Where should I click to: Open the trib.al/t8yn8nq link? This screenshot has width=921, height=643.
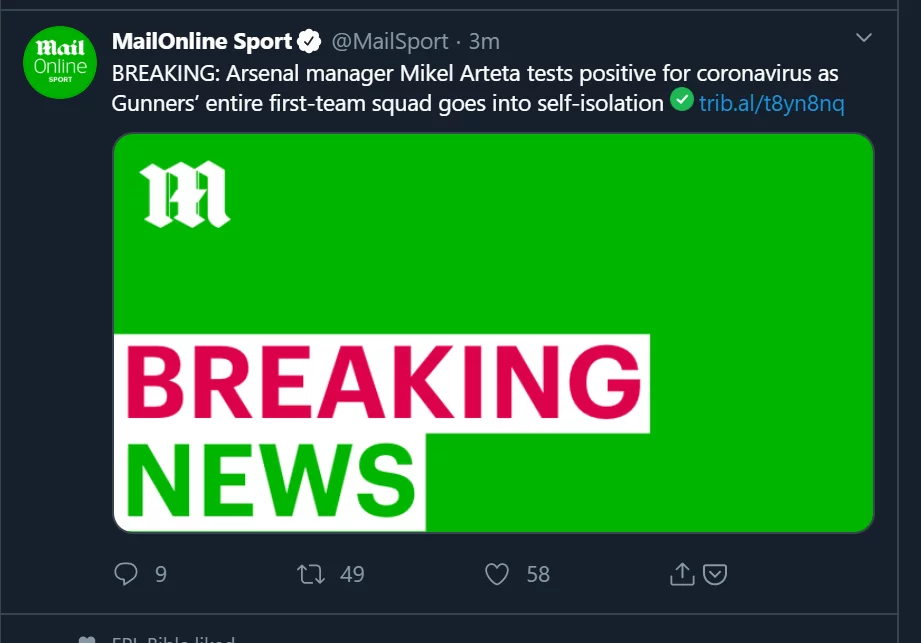tap(772, 103)
